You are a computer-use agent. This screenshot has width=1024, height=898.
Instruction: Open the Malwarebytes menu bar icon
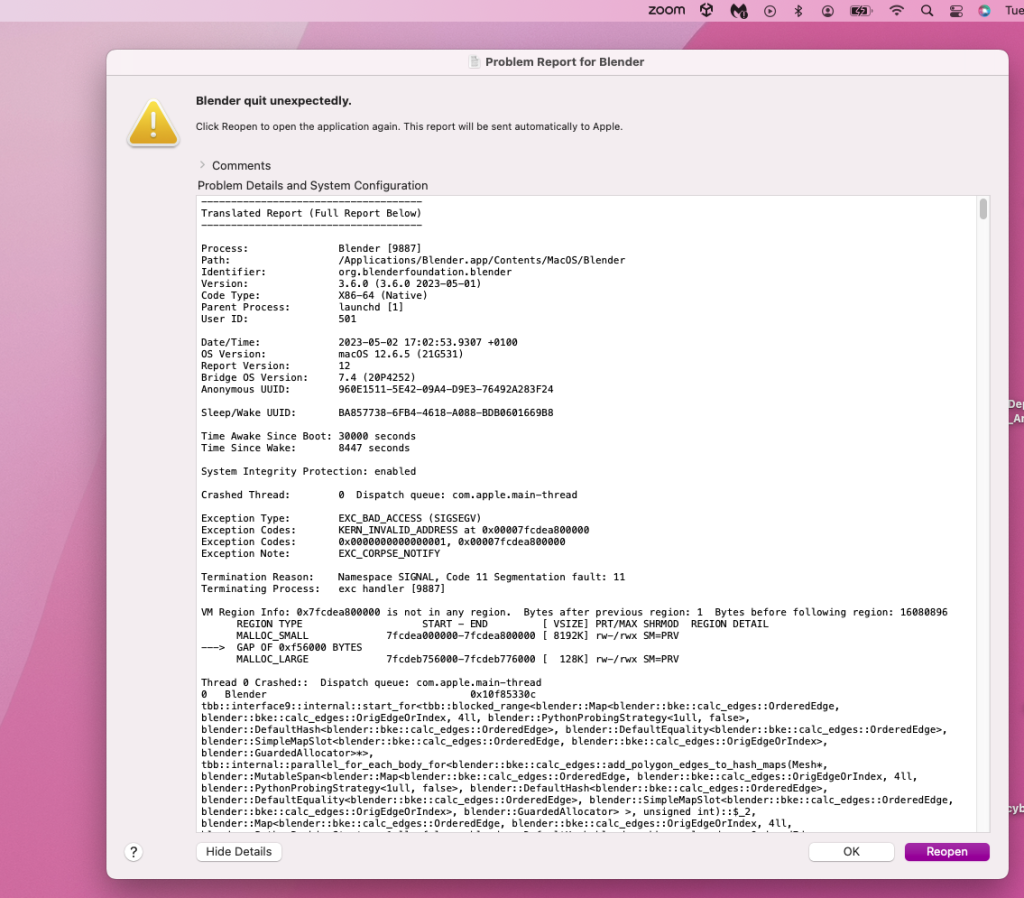(739, 10)
